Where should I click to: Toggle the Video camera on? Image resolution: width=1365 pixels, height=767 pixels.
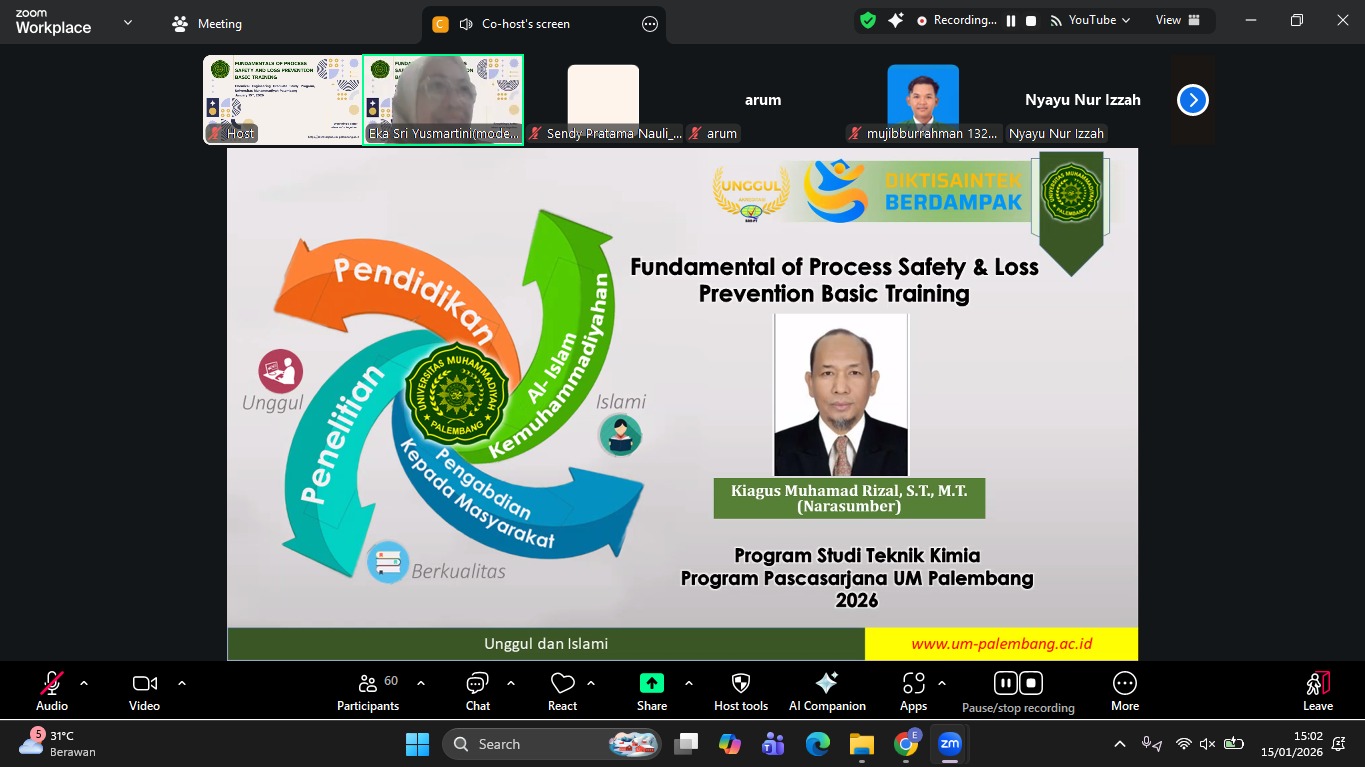click(144, 691)
